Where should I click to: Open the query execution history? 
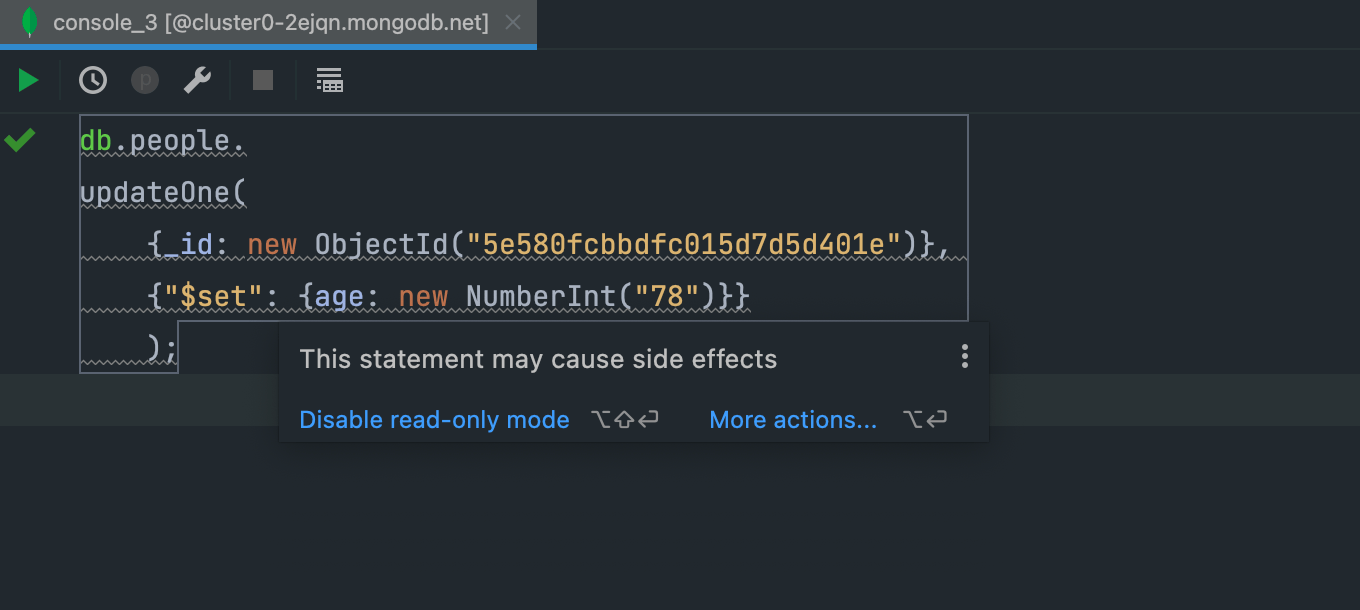(x=92, y=80)
